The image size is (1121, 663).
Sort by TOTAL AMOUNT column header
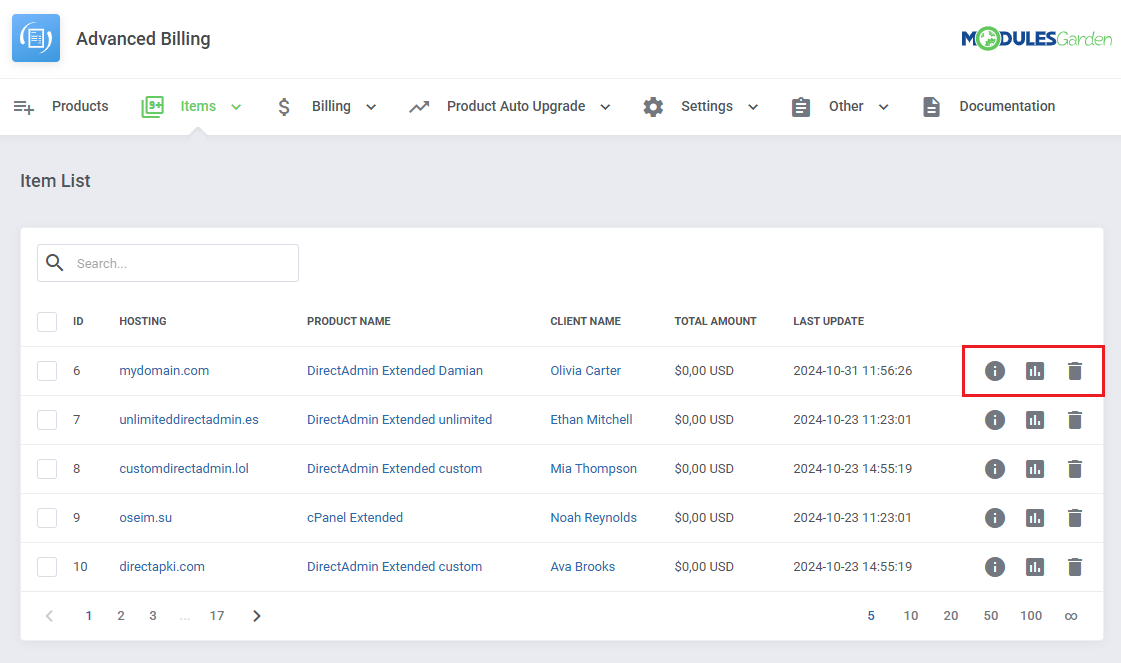715,321
